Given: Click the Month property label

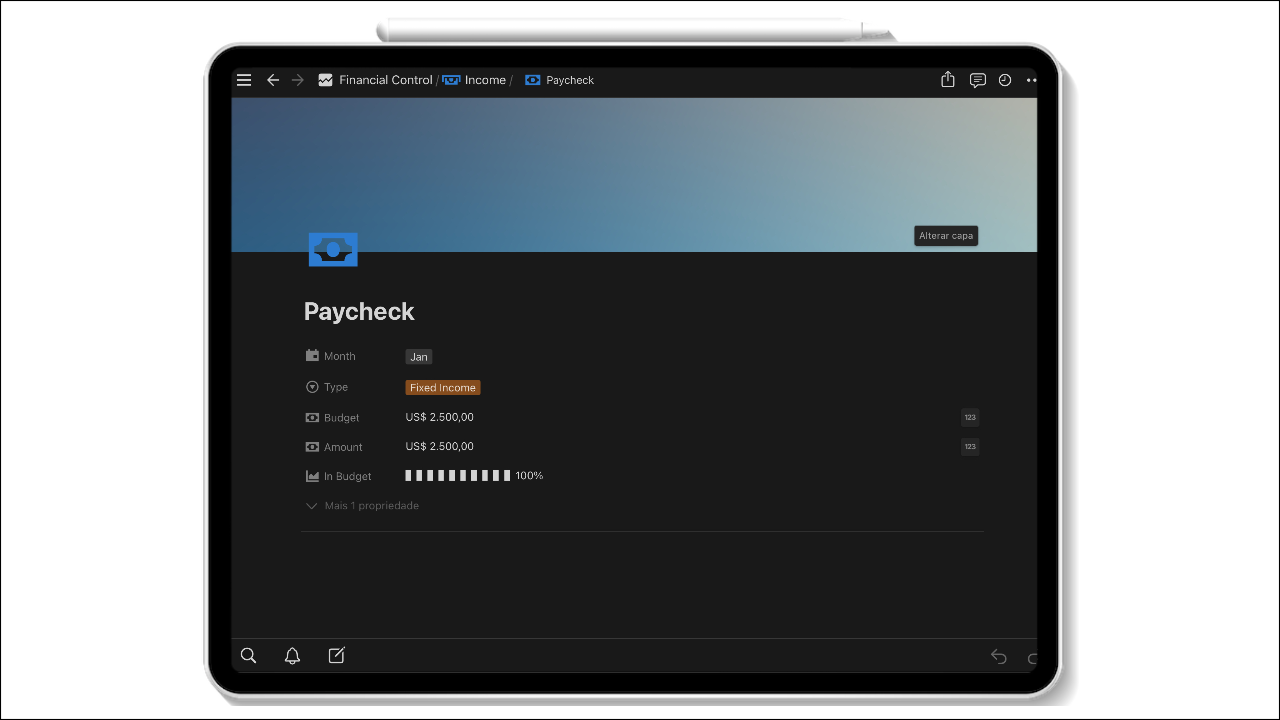Looking at the screenshot, I should pyautogui.click(x=340, y=356).
